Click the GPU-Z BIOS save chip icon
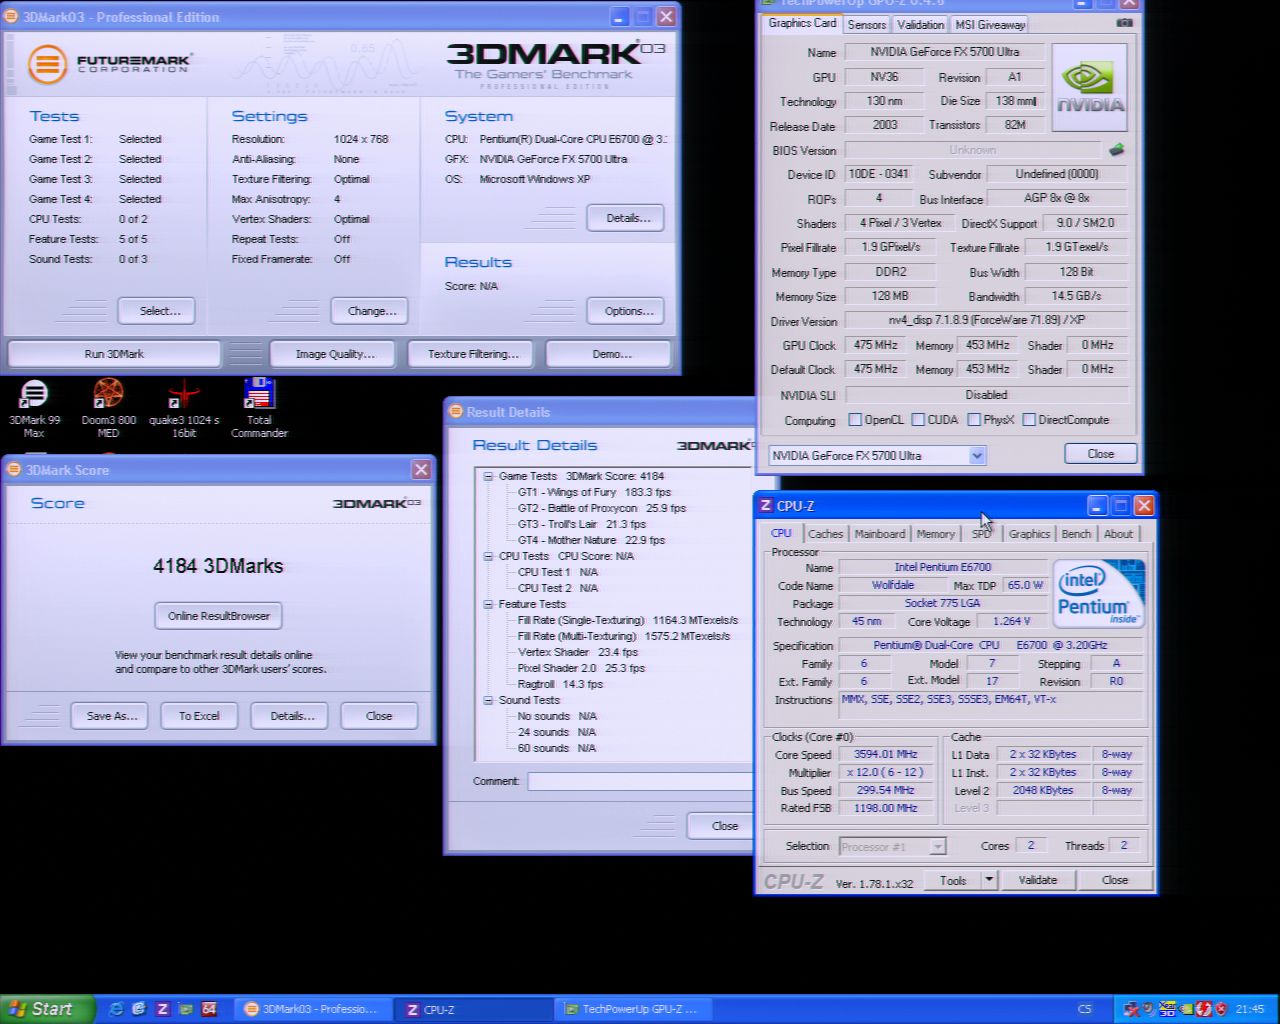1280x1024 pixels. click(1116, 150)
